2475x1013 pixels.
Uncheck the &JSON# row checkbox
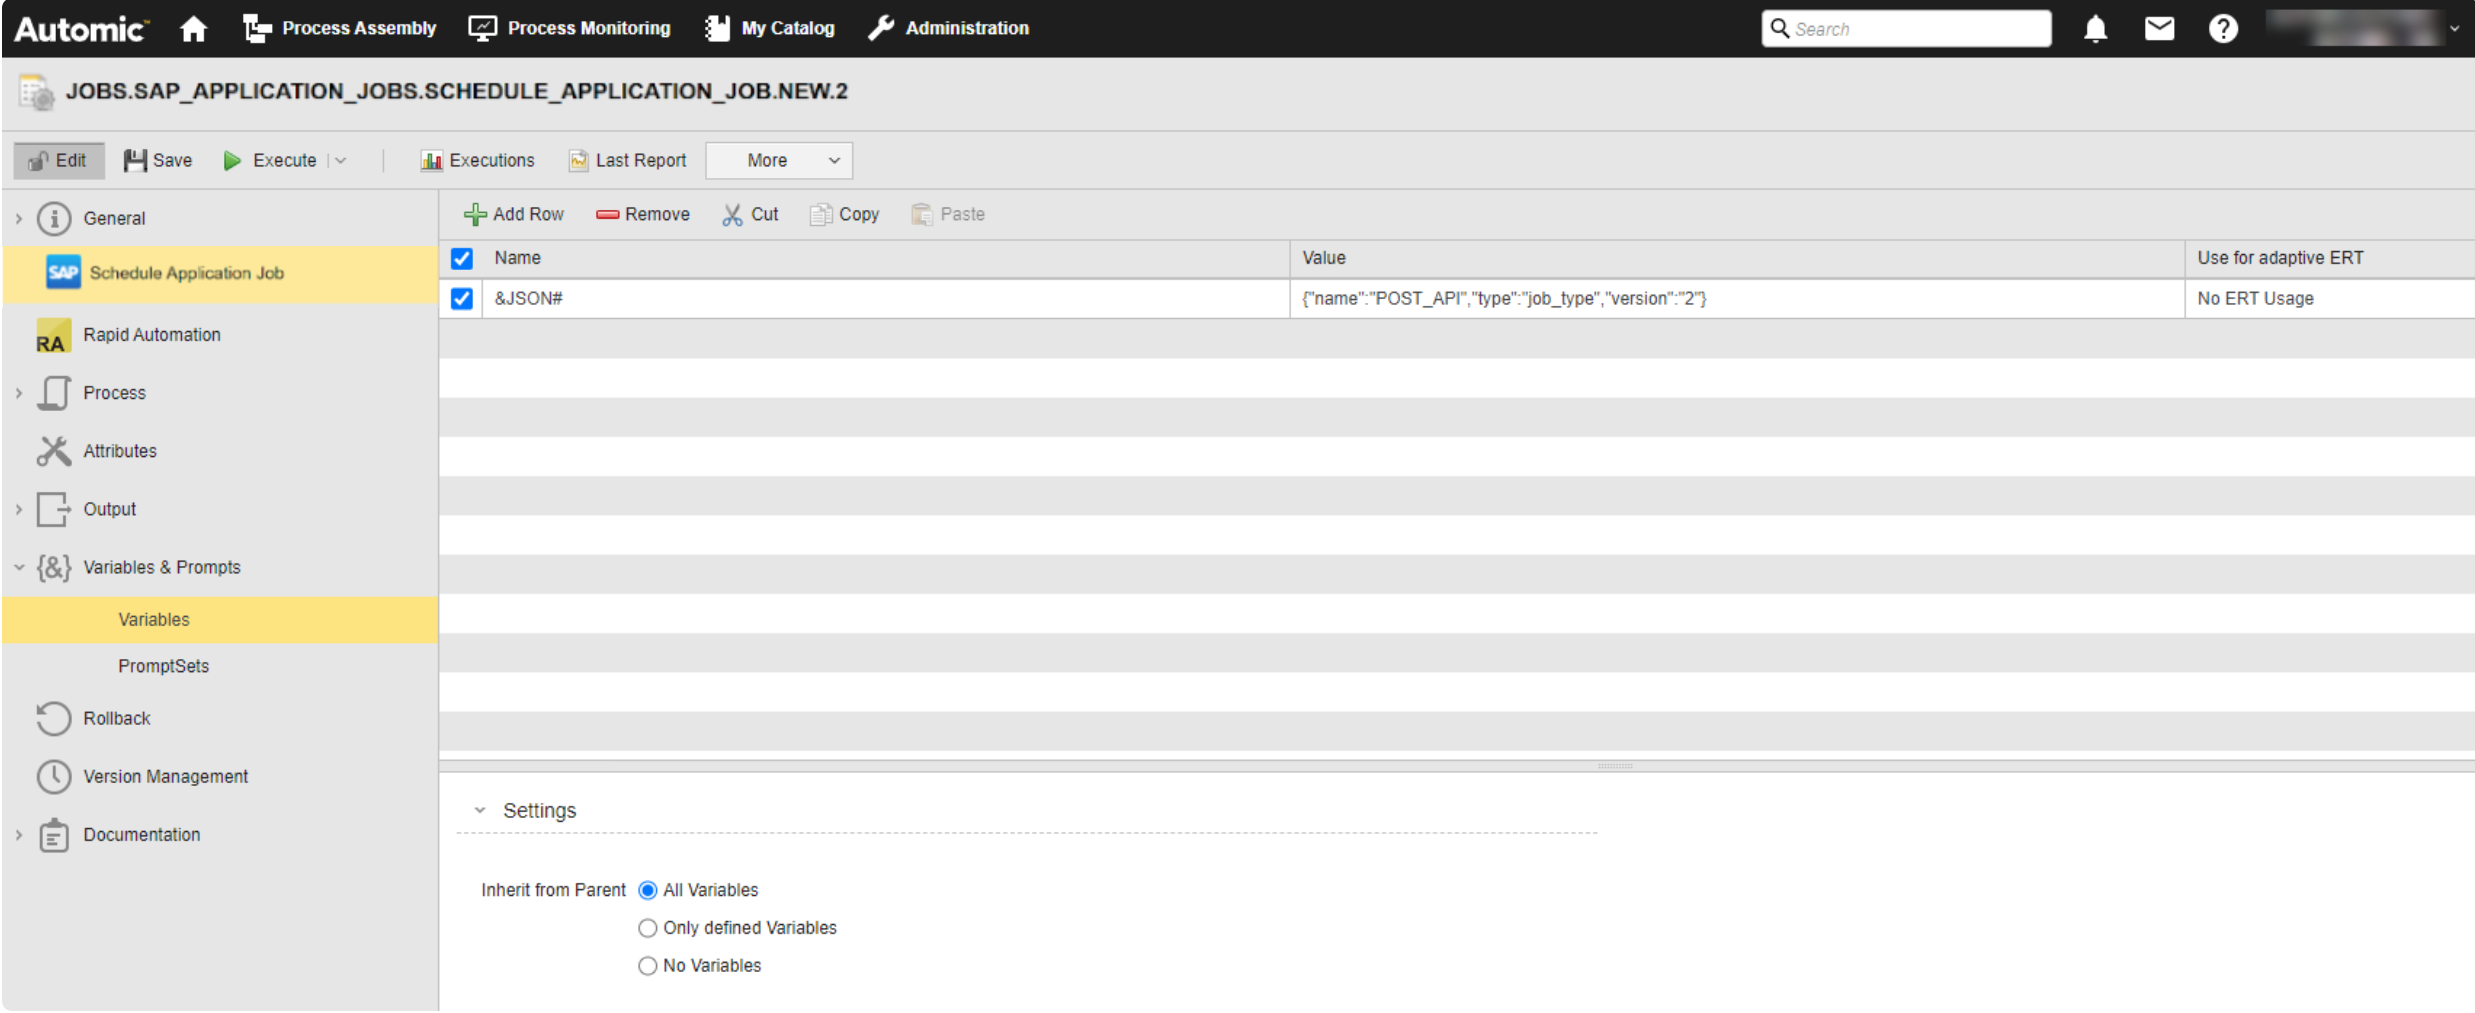pyautogui.click(x=461, y=298)
